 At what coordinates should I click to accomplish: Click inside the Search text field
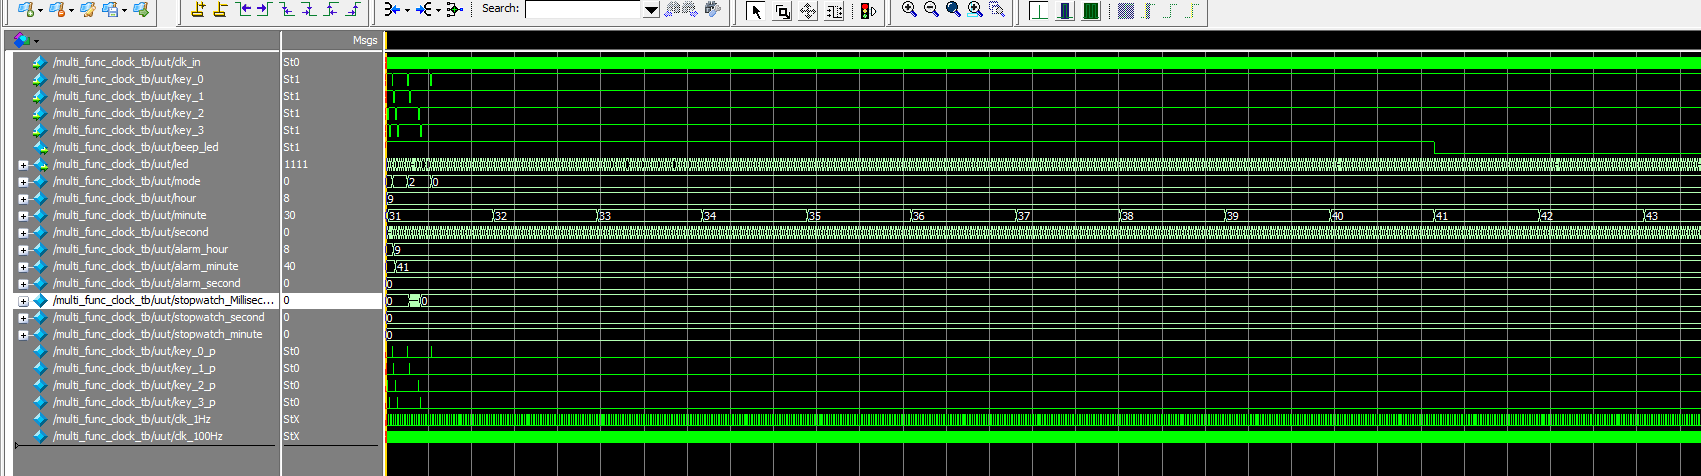click(583, 9)
